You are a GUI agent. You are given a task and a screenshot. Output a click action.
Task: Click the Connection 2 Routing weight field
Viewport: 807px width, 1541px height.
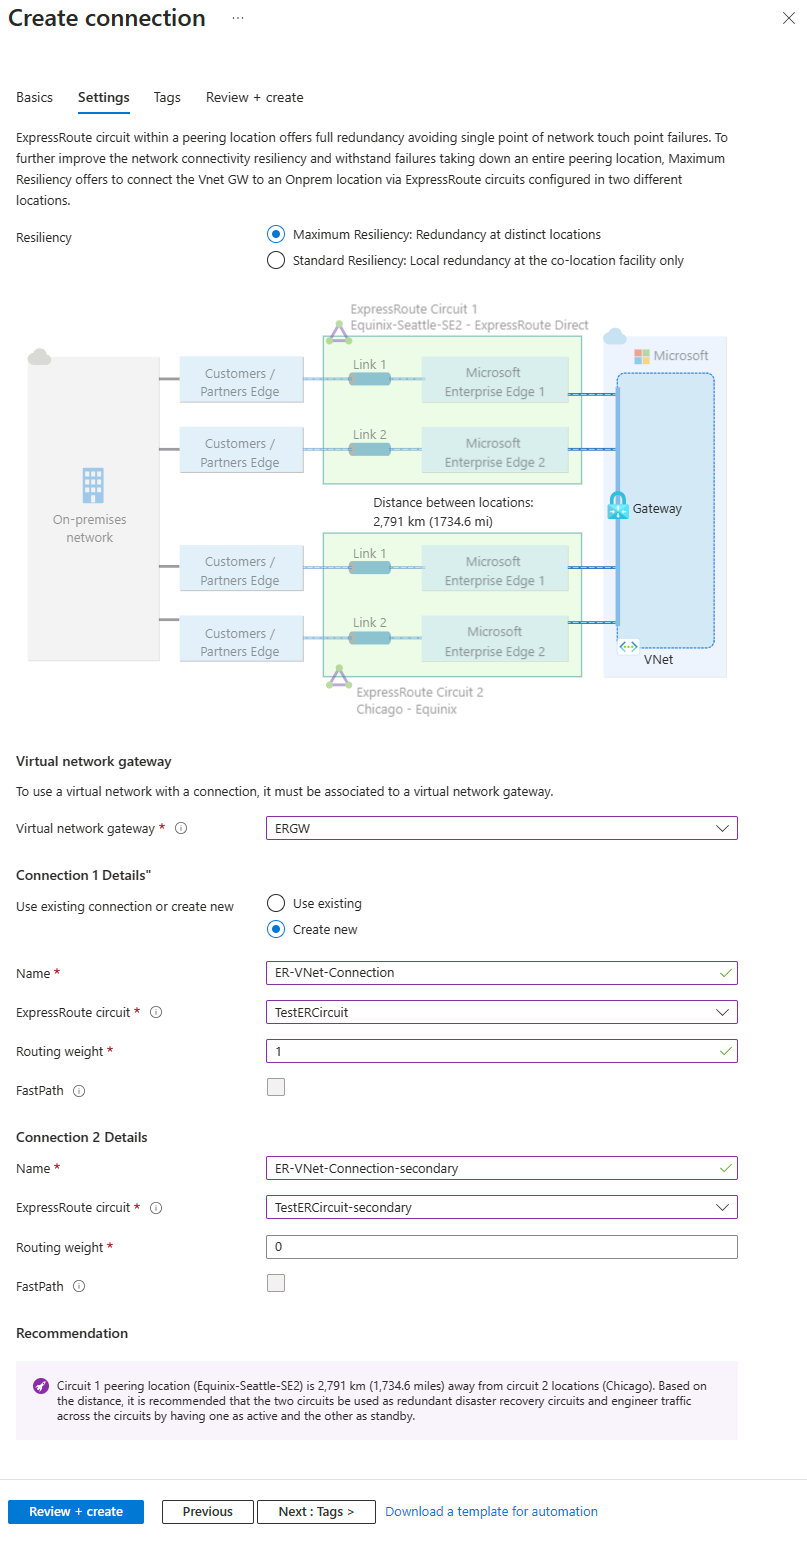(x=501, y=1247)
